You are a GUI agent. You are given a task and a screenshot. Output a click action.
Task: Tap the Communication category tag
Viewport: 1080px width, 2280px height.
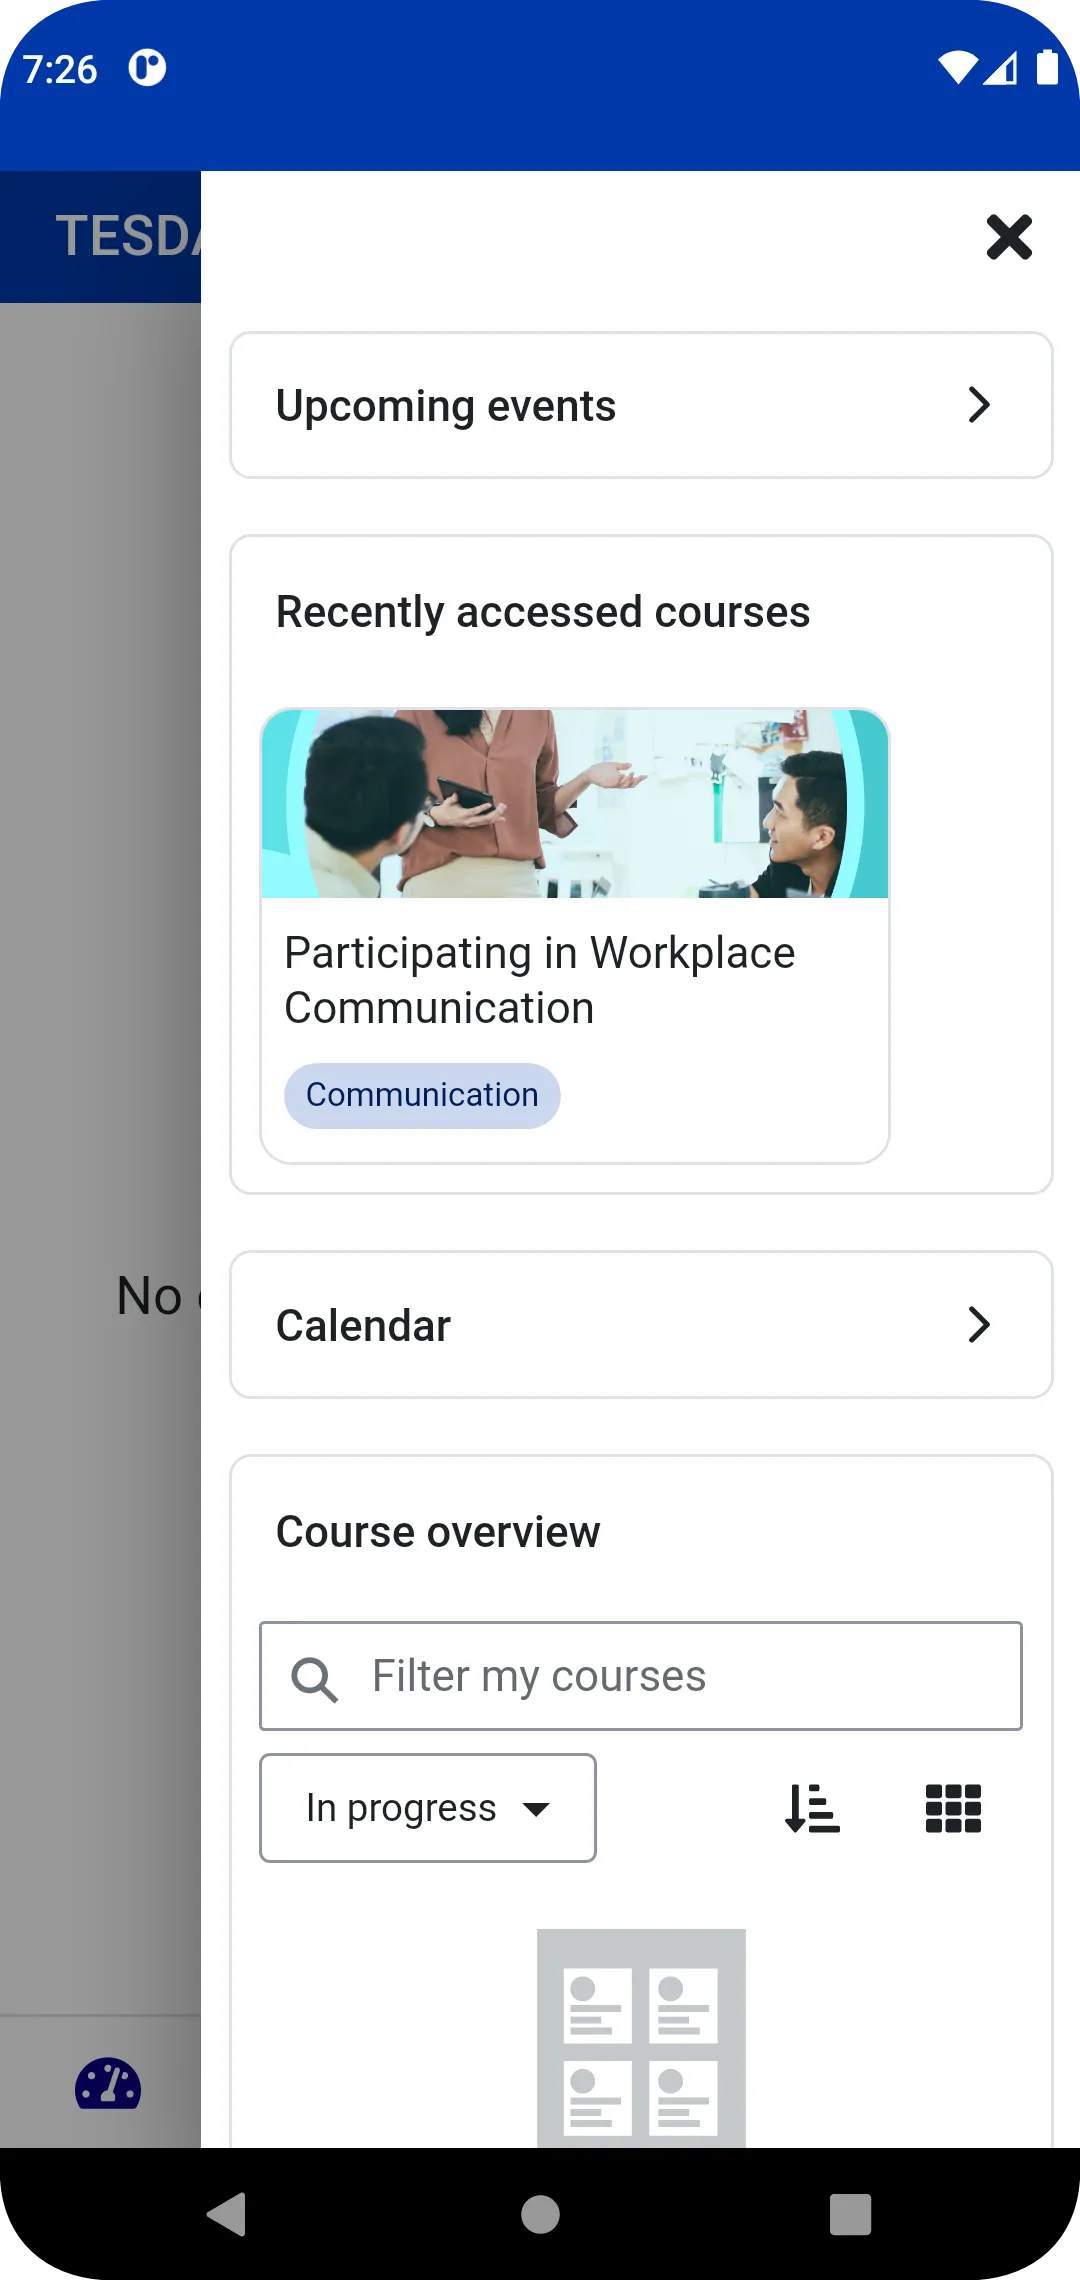coord(422,1096)
